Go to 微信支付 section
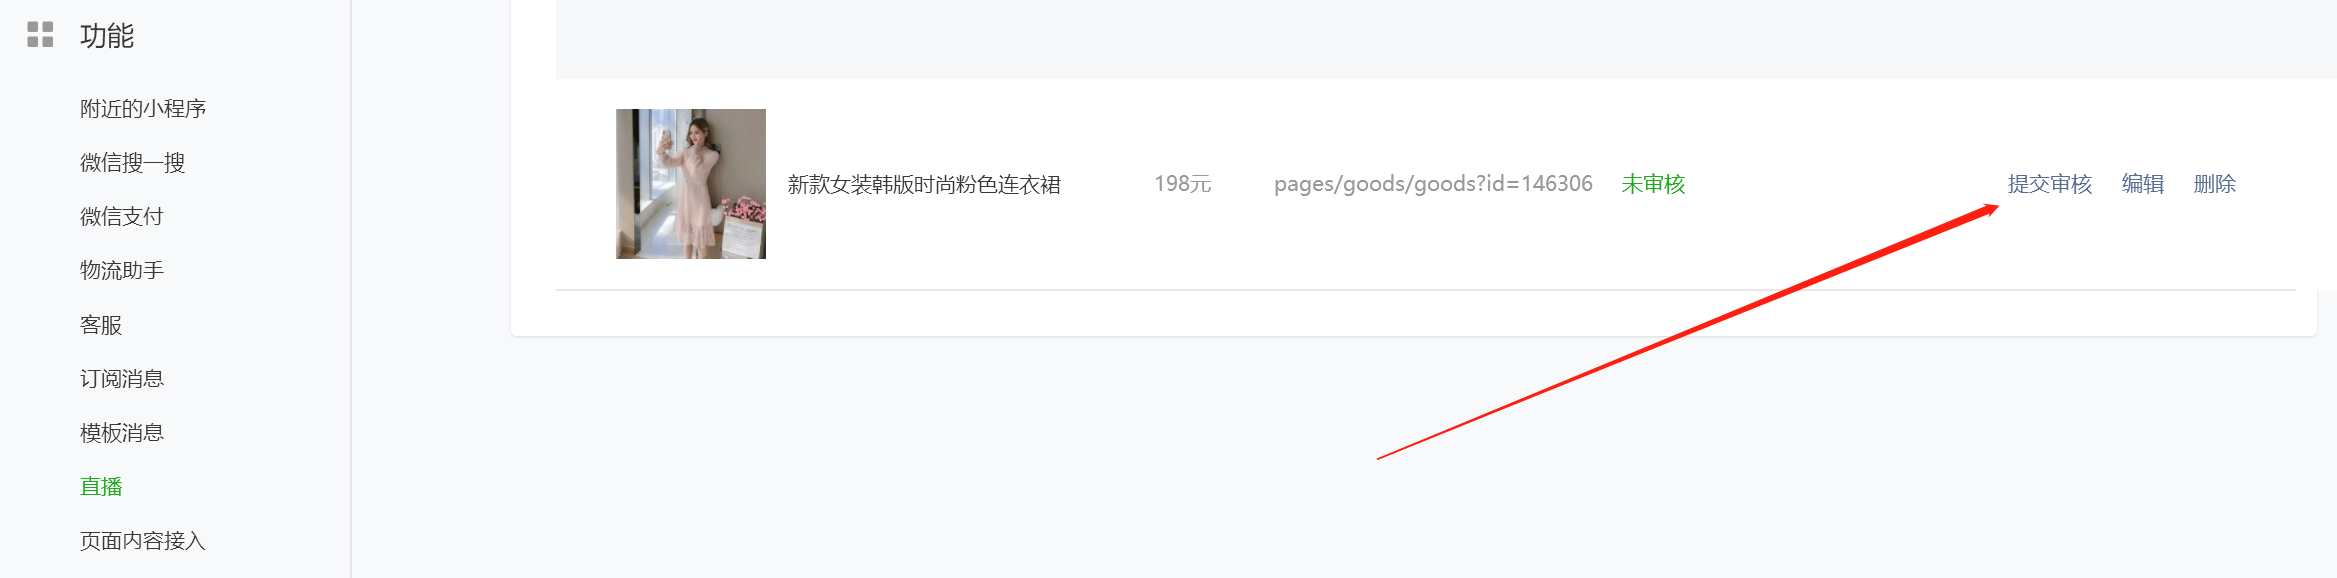Viewport: 2337px width, 578px height. (122, 216)
